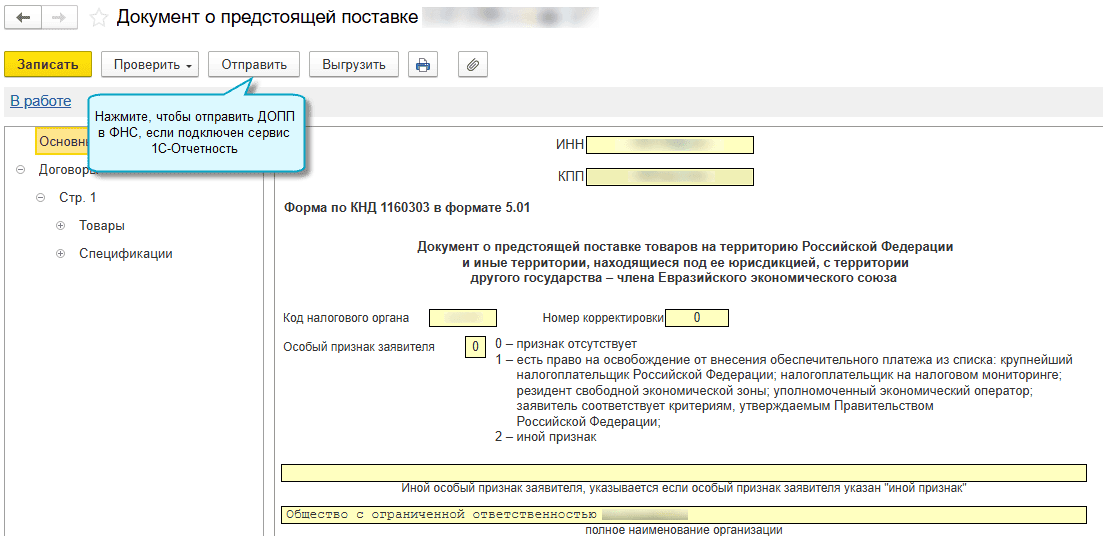Open attachments with the paperclip icon

[x=473, y=65]
